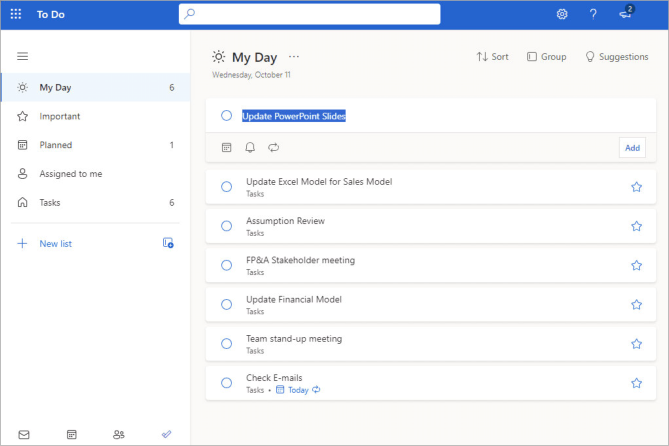Click the To Do app title
This screenshot has width=669, height=446.
pos(51,15)
